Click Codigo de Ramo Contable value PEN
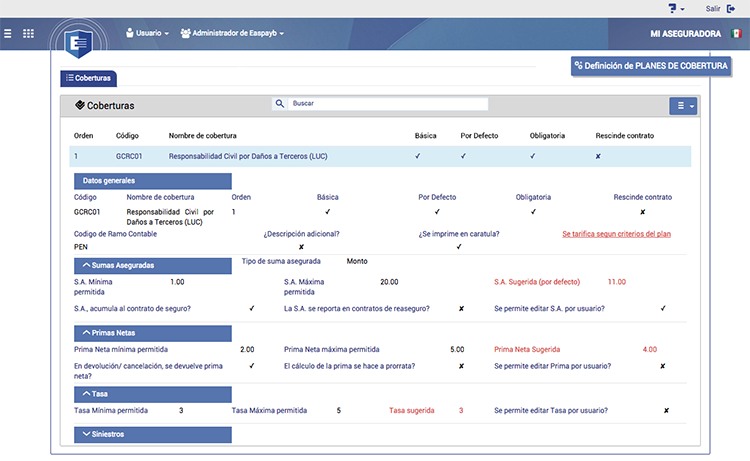This screenshot has height=461, width=750. coord(81,247)
